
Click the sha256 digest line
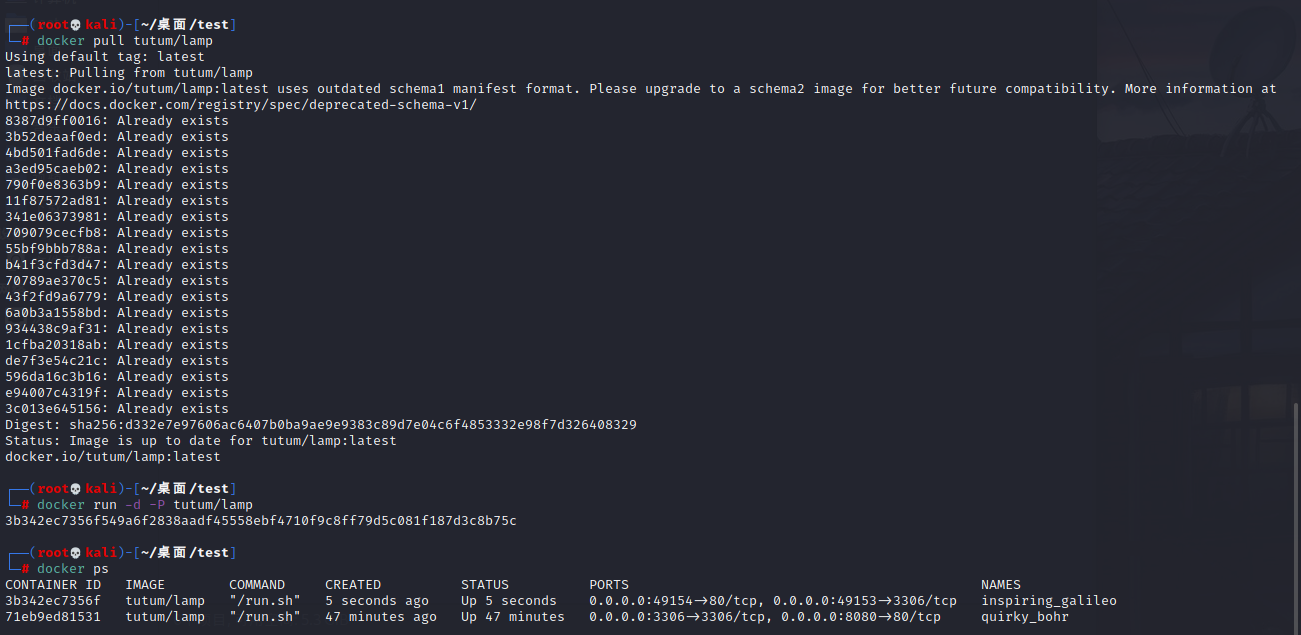[x=321, y=425]
